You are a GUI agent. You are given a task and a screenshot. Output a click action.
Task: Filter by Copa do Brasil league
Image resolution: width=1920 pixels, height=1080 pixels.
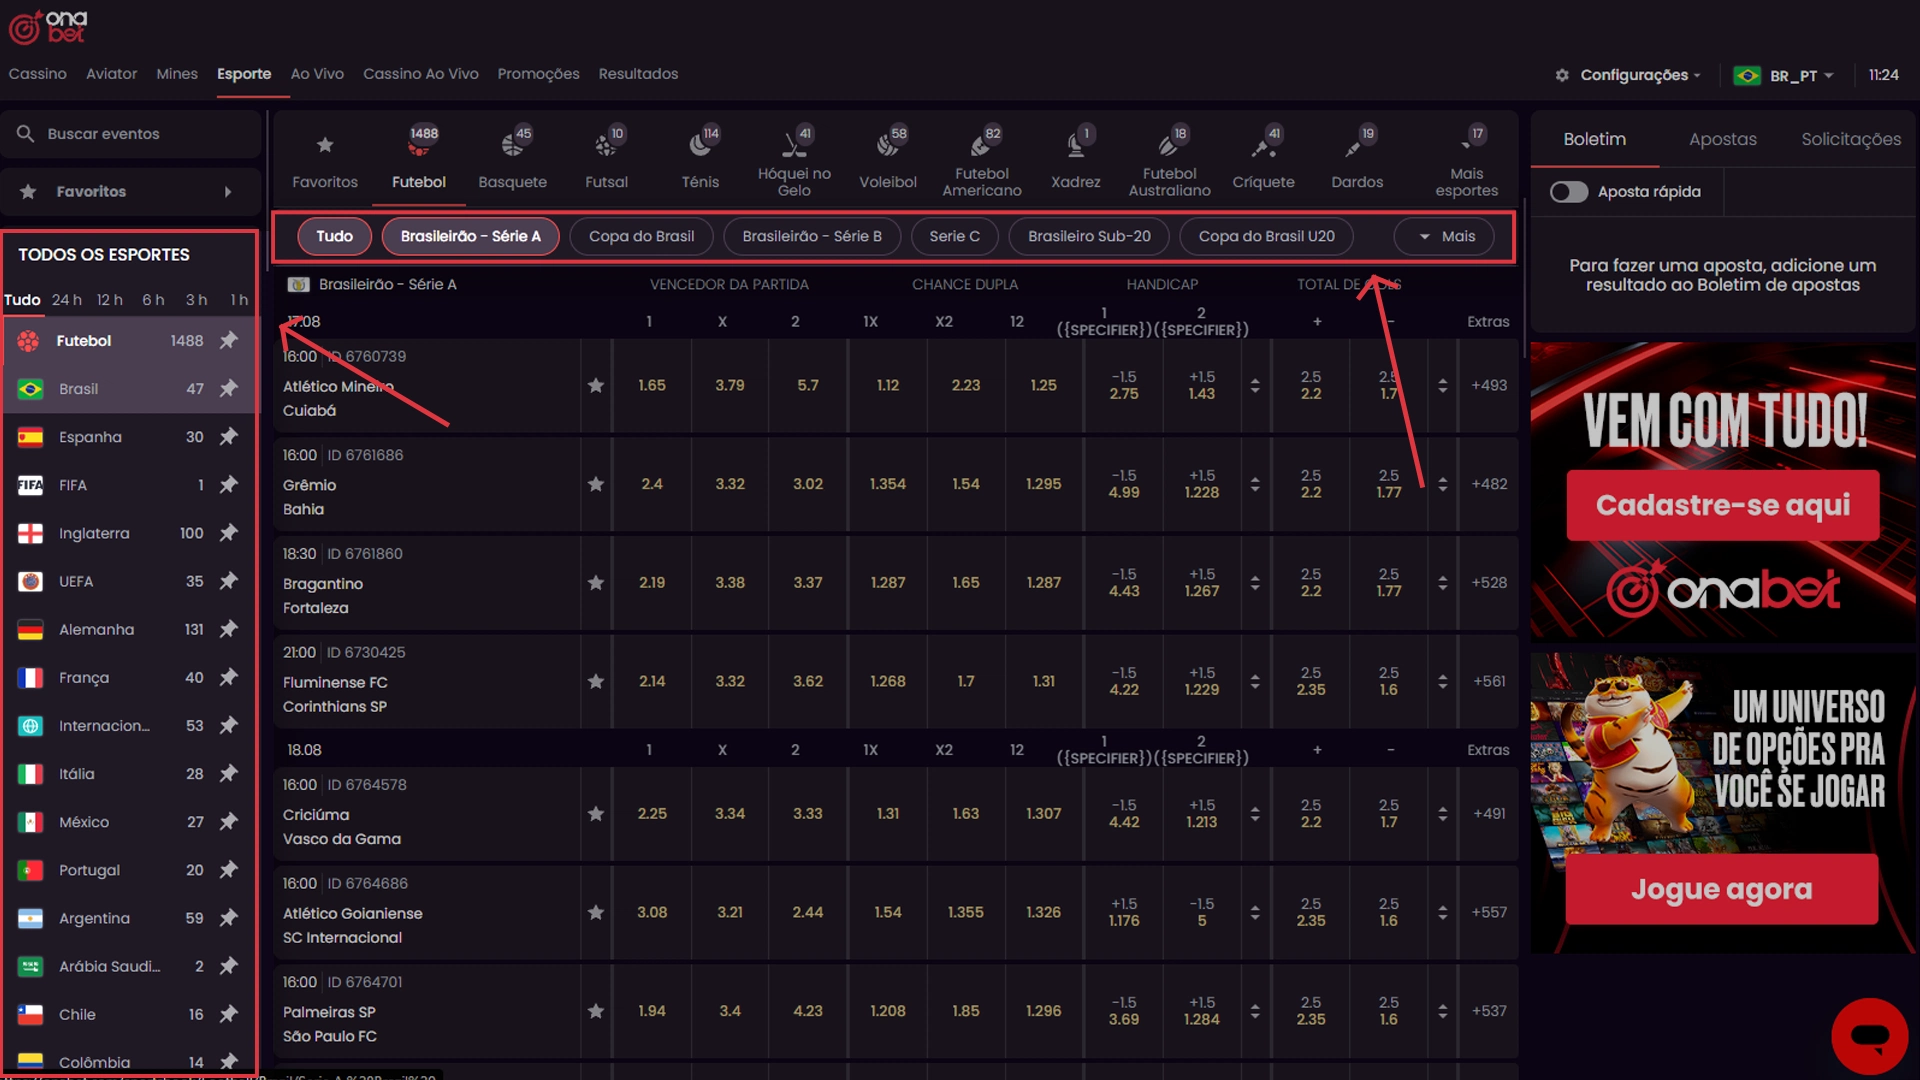click(641, 236)
